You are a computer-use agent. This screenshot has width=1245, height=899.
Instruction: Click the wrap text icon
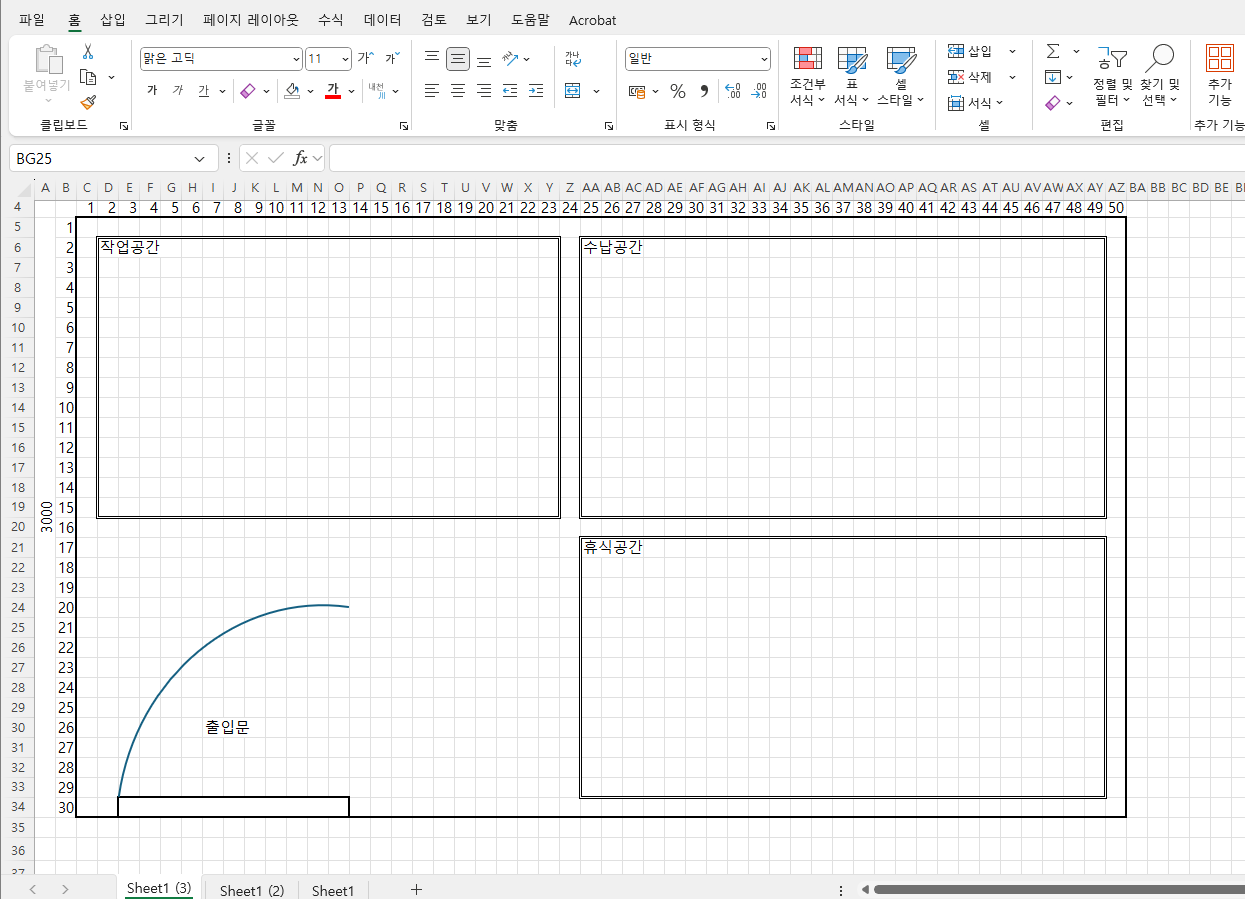coord(573,59)
